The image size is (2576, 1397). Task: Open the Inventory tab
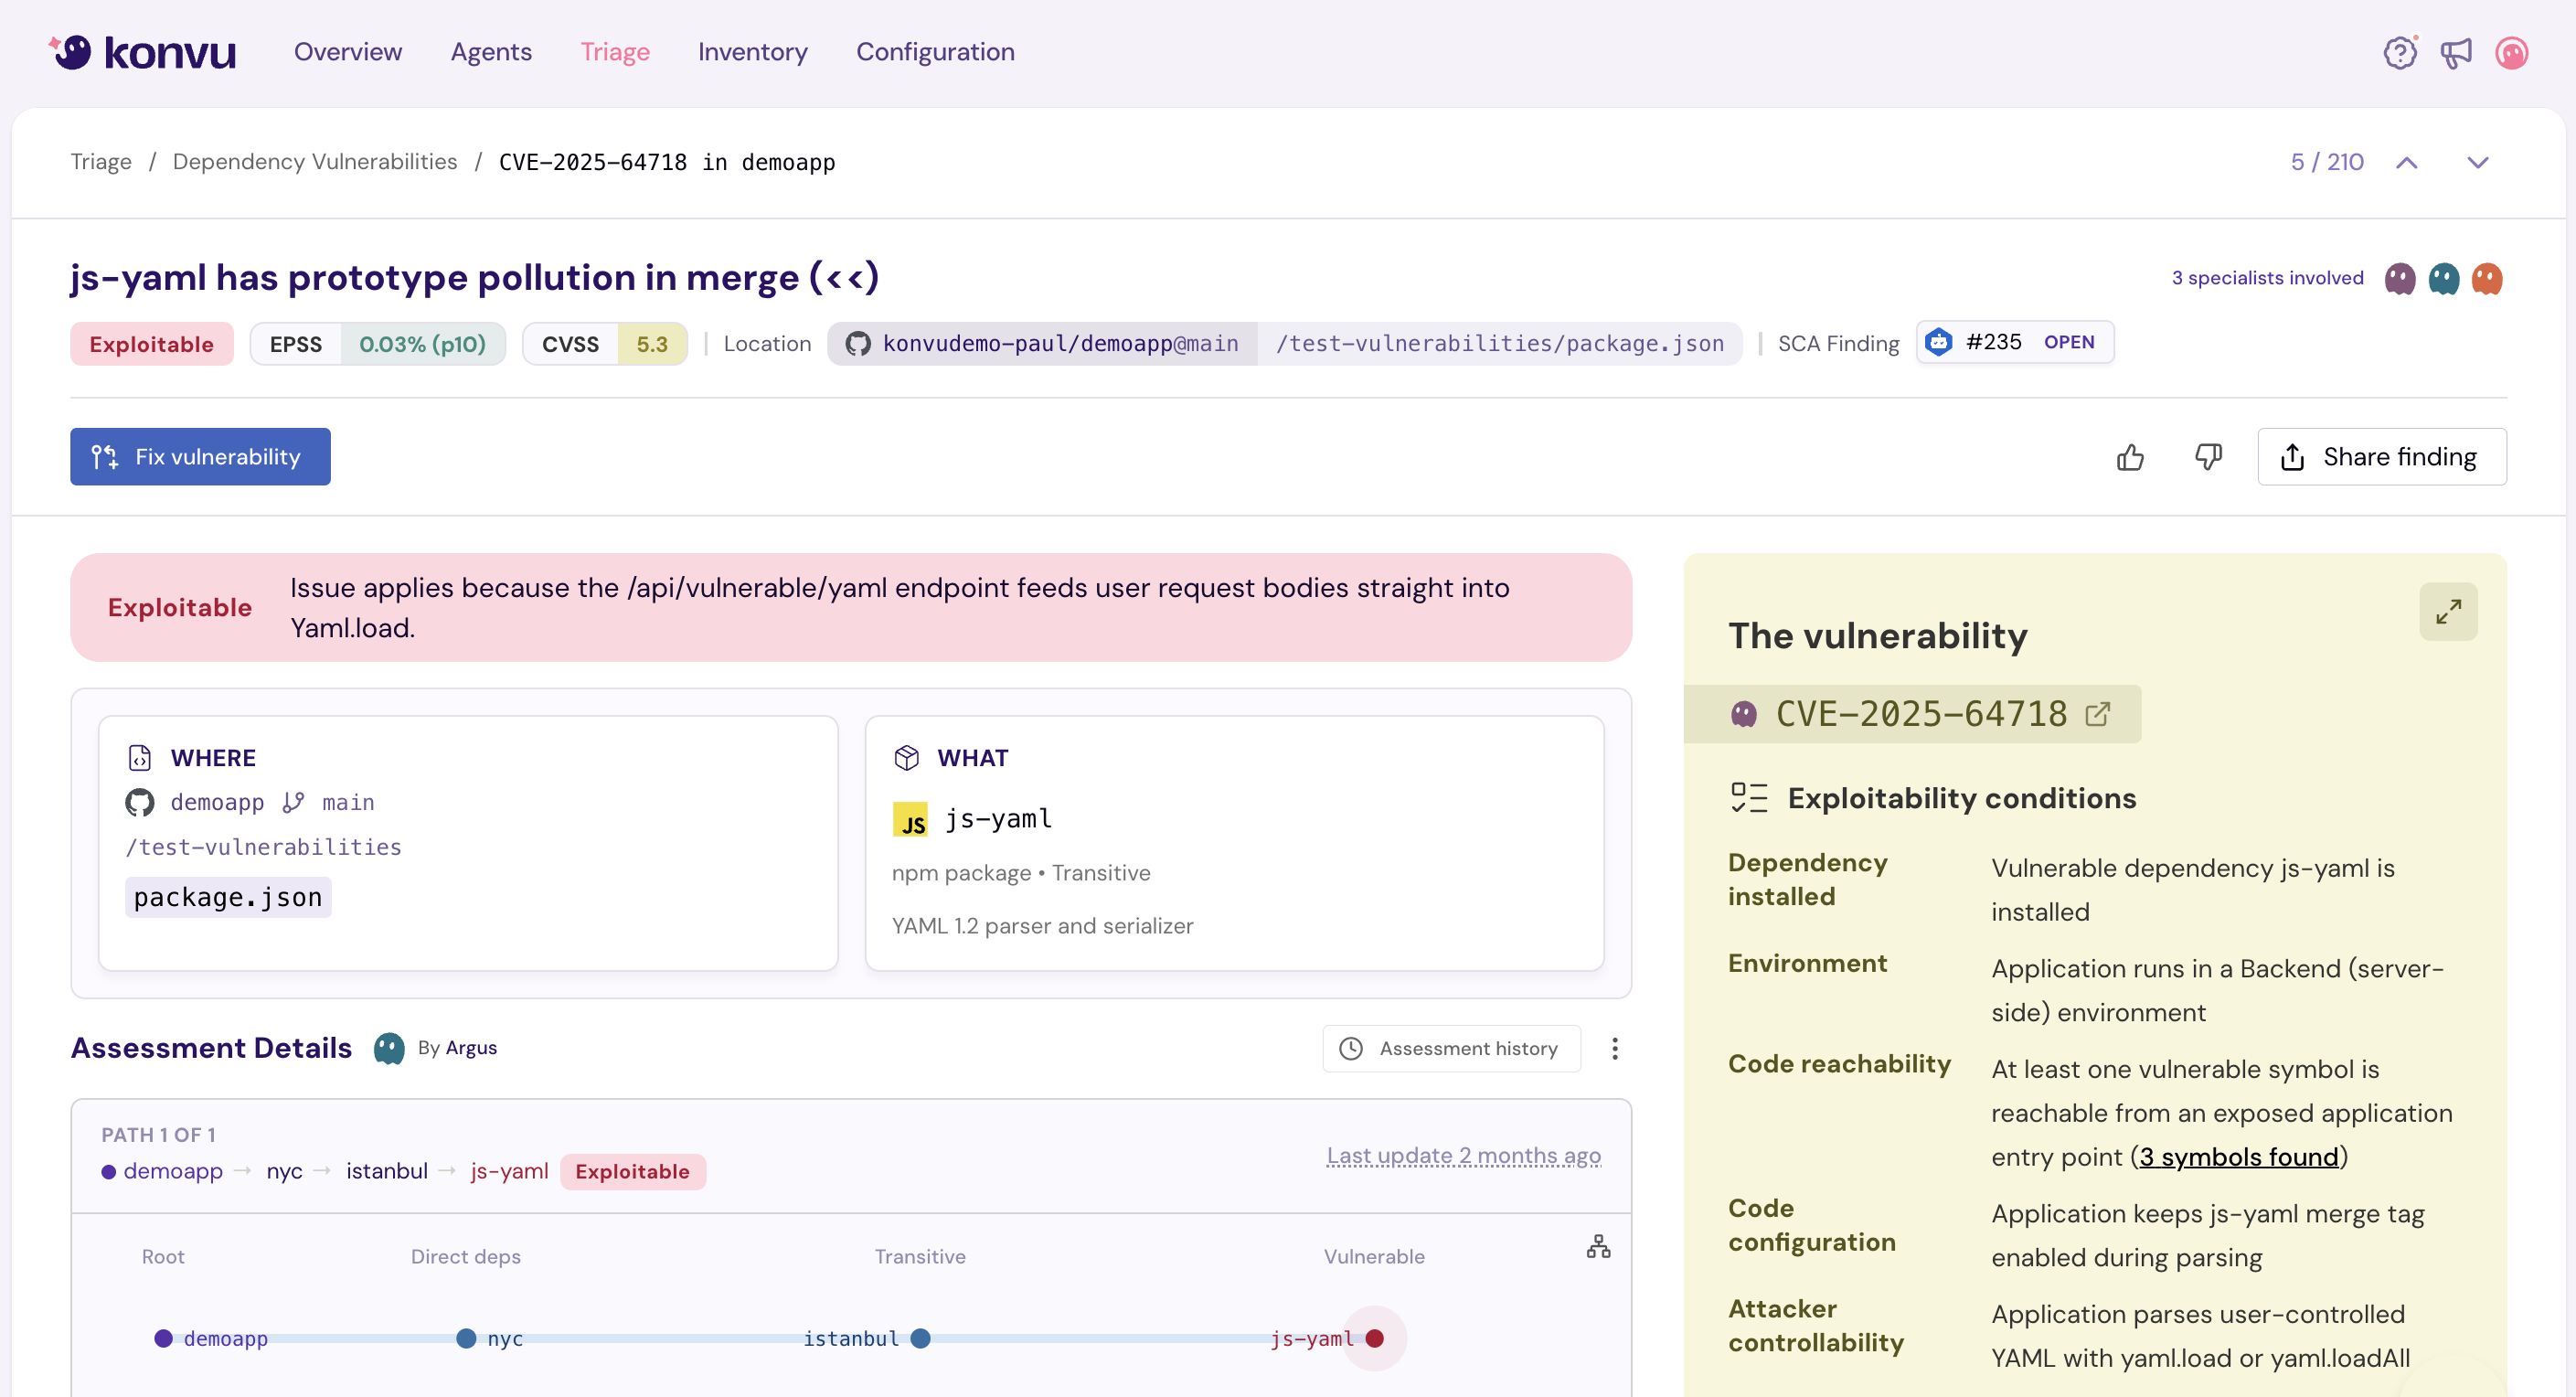[753, 52]
